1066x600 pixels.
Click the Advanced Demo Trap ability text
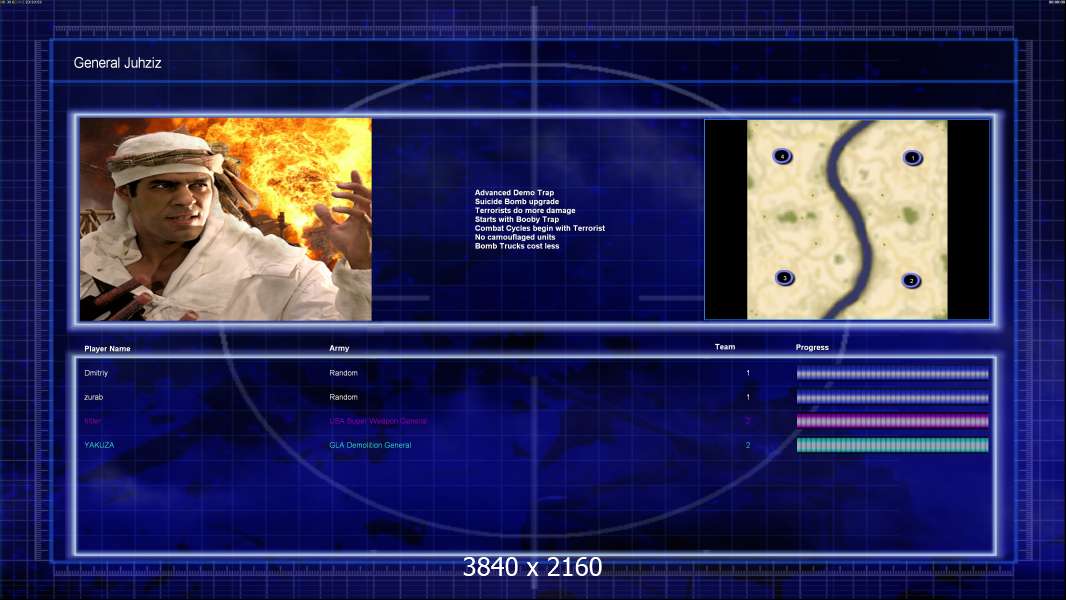pyautogui.click(x=515, y=193)
